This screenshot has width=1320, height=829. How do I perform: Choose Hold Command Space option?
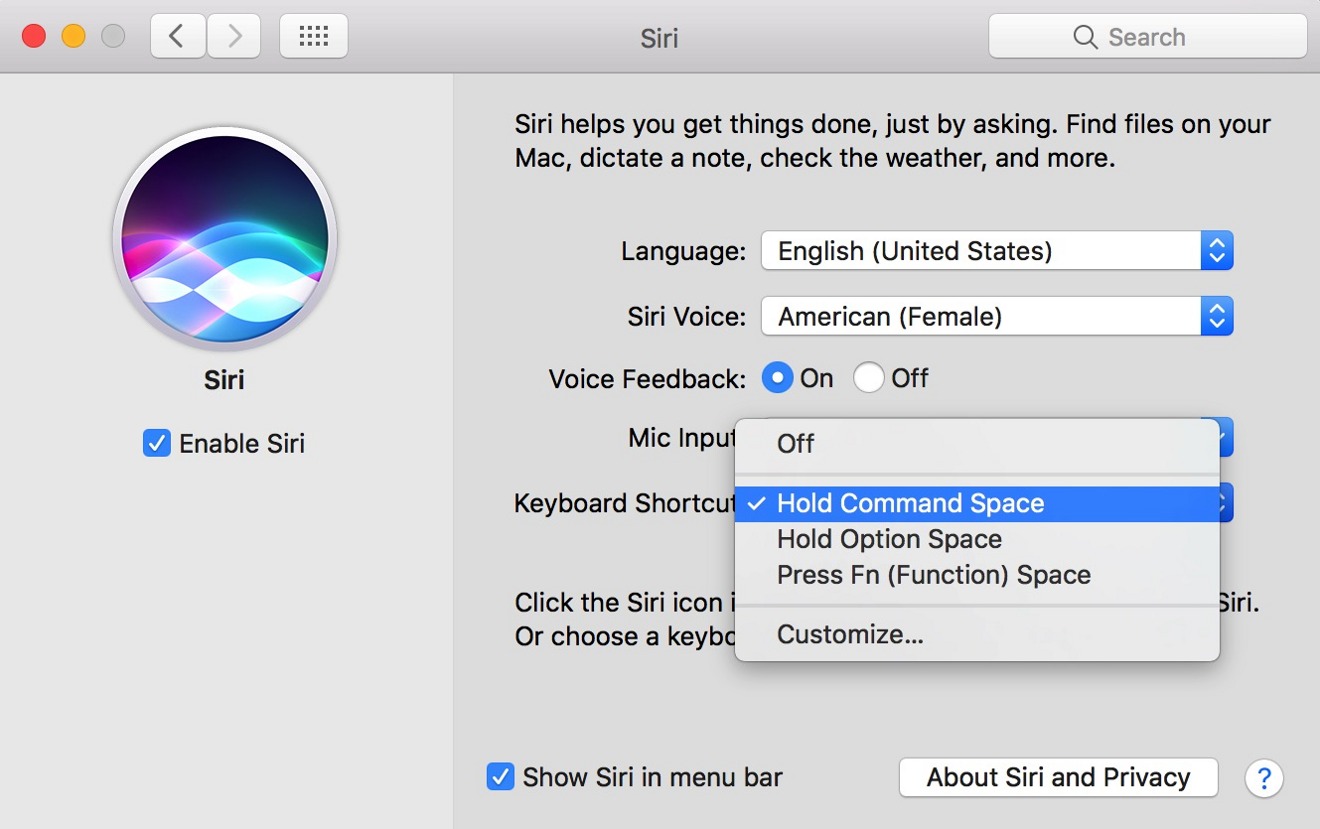point(977,504)
